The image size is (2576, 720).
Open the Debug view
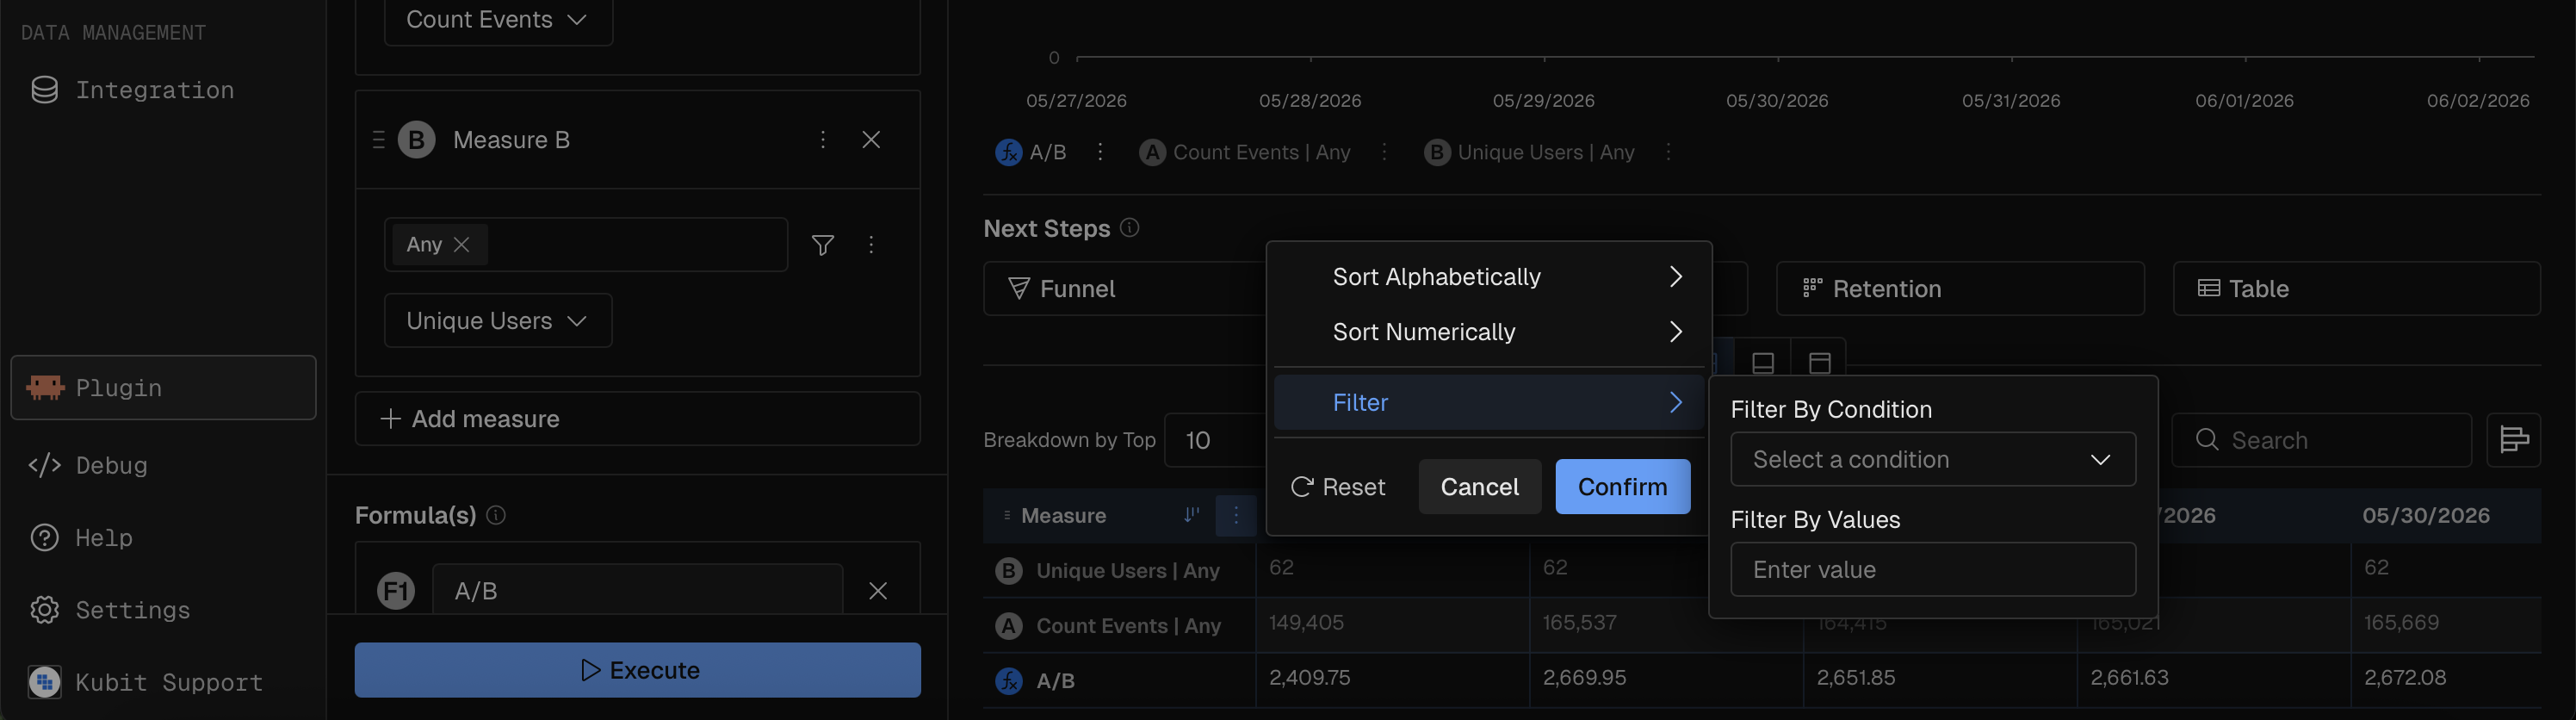[89, 465]
